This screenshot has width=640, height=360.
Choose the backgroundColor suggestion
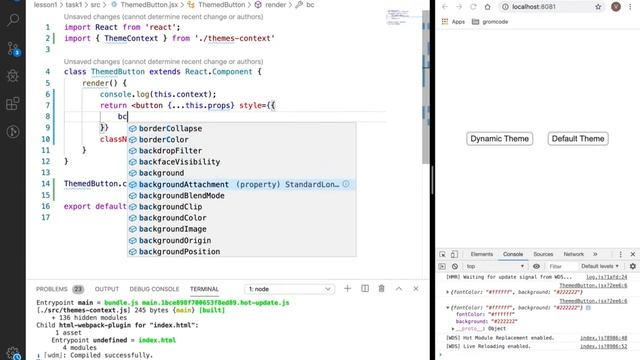pos(242,218)
